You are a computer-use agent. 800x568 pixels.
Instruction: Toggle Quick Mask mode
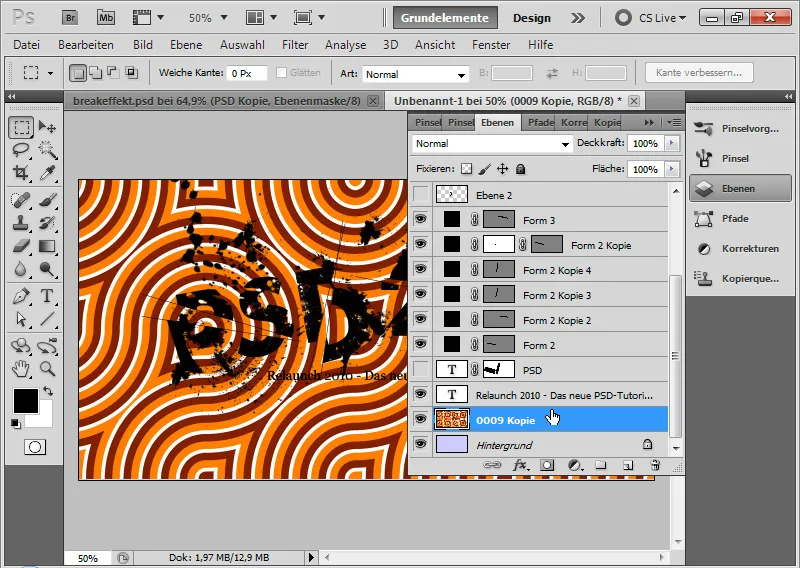coord(35,447)
